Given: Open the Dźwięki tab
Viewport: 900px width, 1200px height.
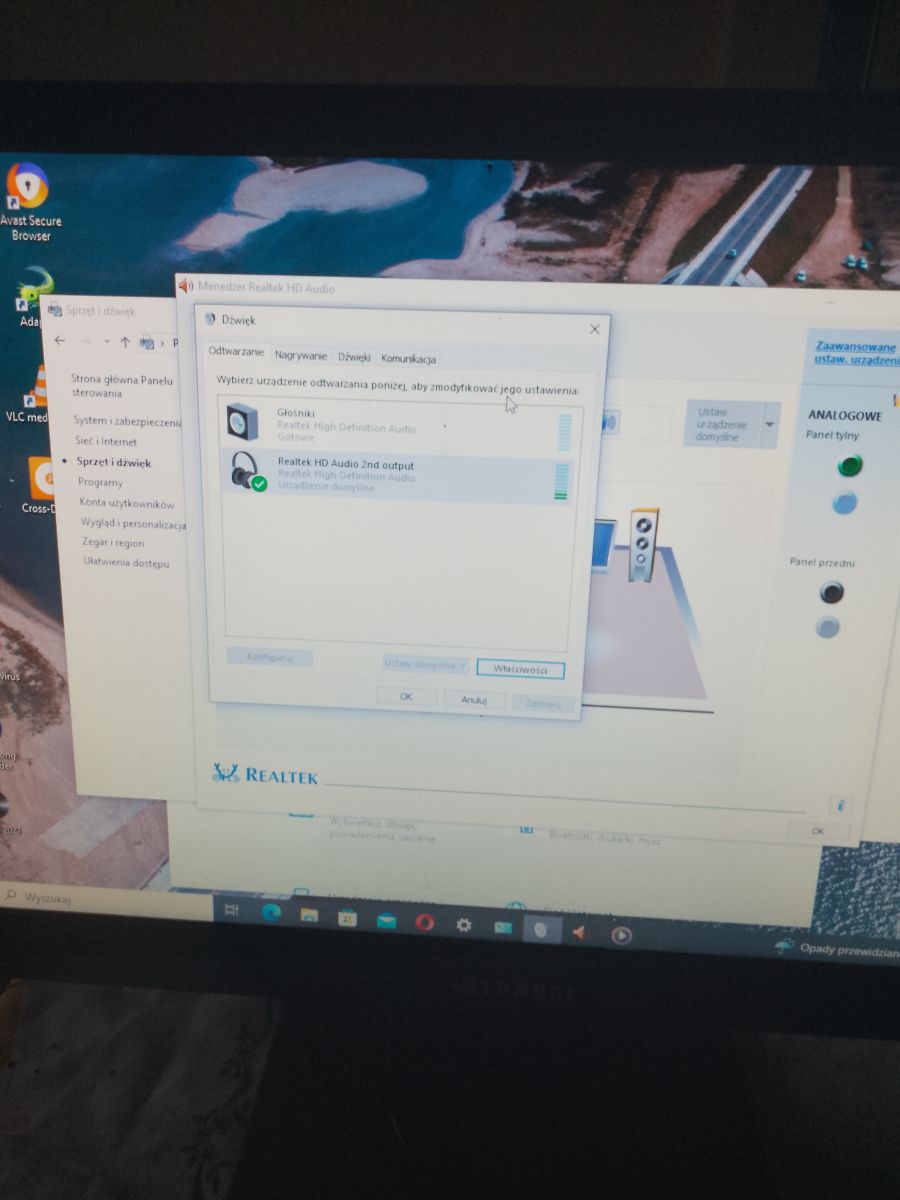Looking at the screenshot, I should [x=354, y=357].
